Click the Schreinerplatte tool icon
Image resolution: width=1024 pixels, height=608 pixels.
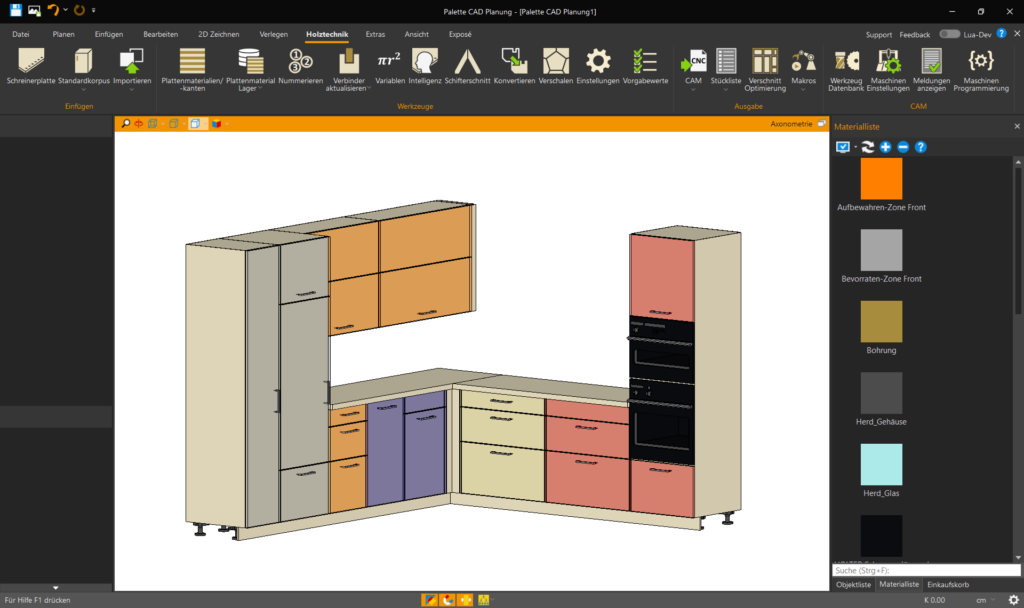pyautogui.click(x=31, y=62)
